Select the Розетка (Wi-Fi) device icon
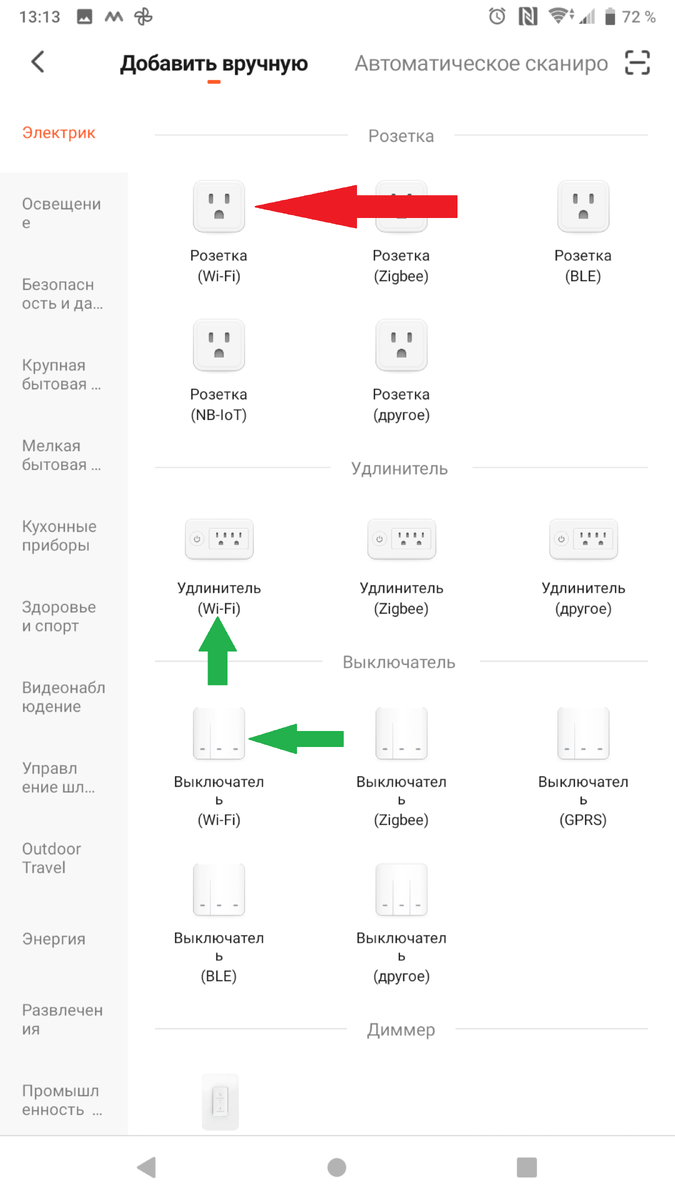 point(218,206)
